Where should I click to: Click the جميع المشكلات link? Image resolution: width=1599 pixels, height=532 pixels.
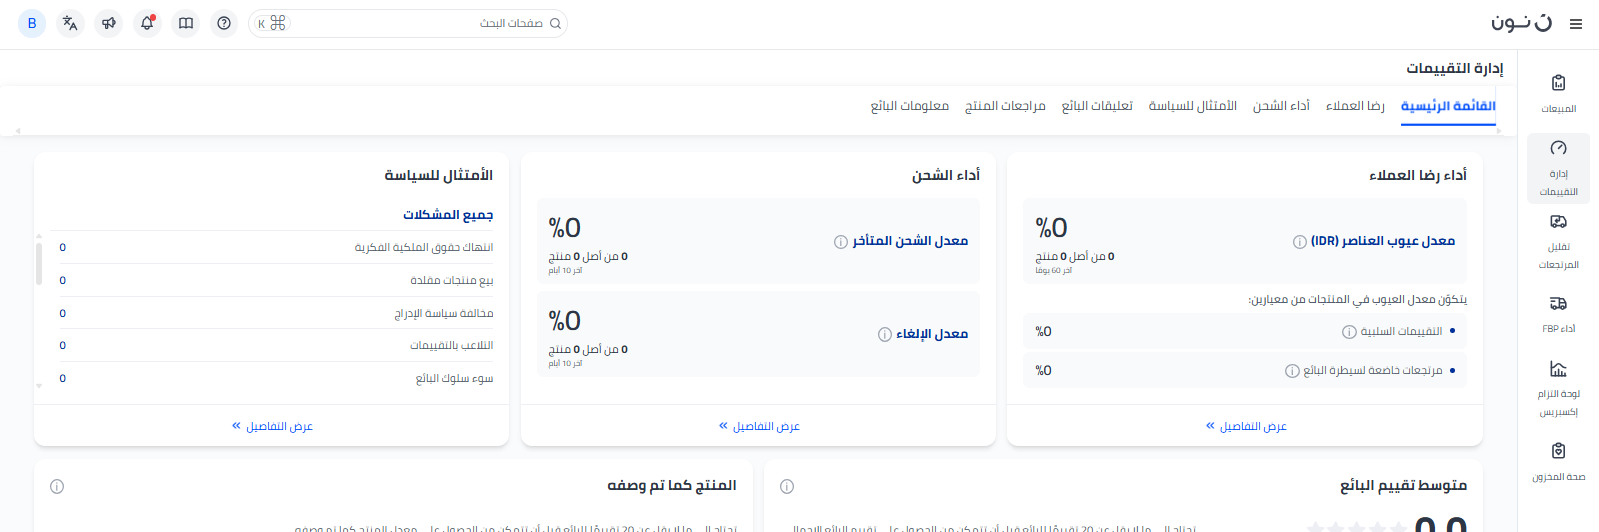click(448, 215)
